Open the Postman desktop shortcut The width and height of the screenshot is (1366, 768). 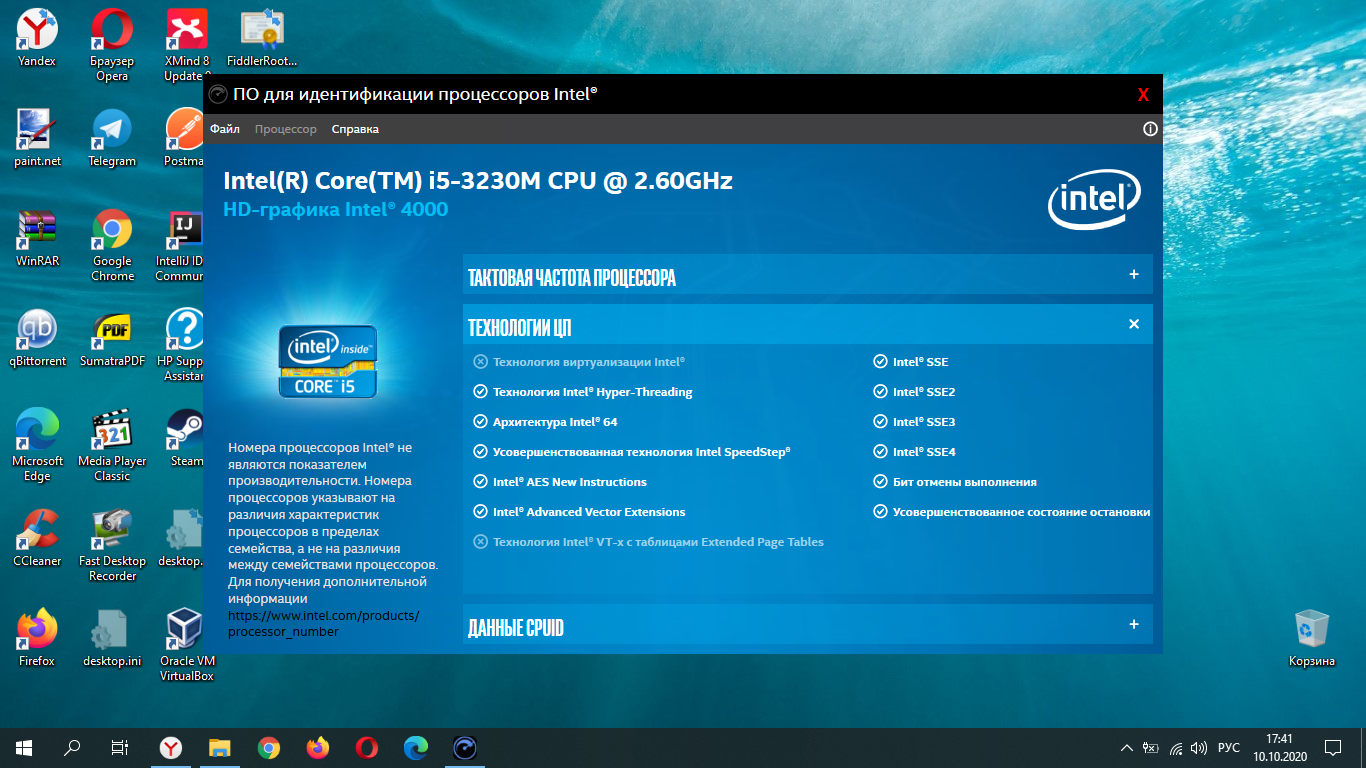(x=184, y=138)
